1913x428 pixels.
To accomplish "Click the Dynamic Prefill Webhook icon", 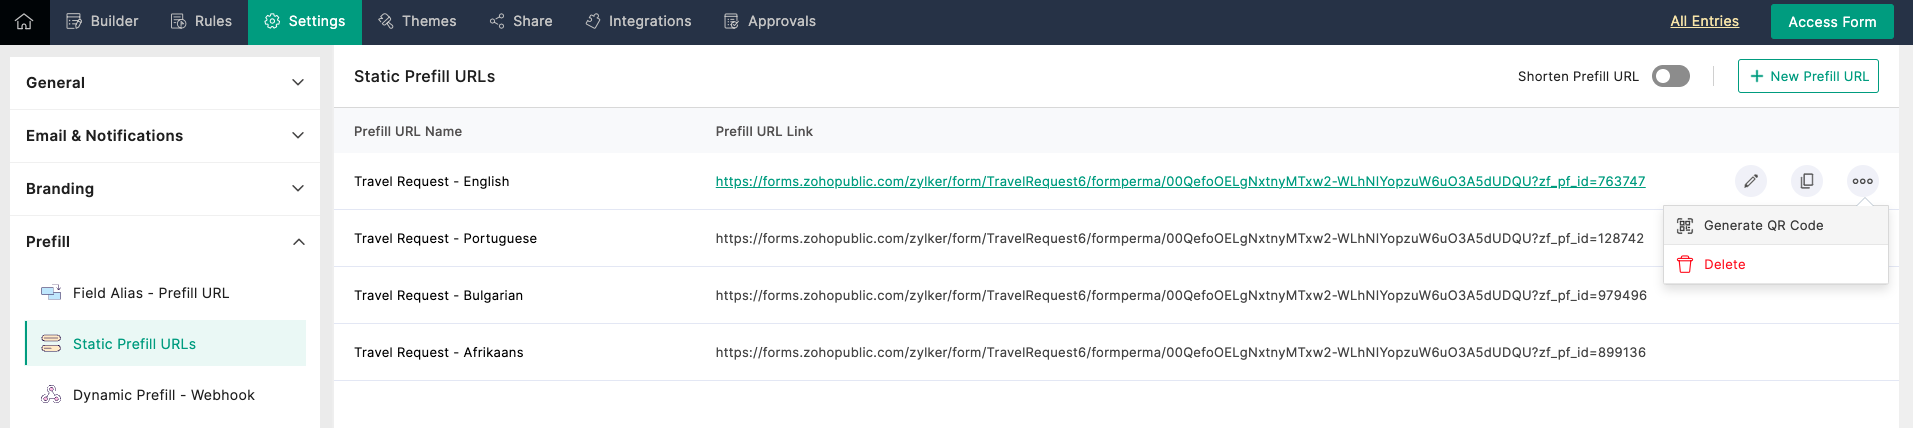I will coord(51,395).
